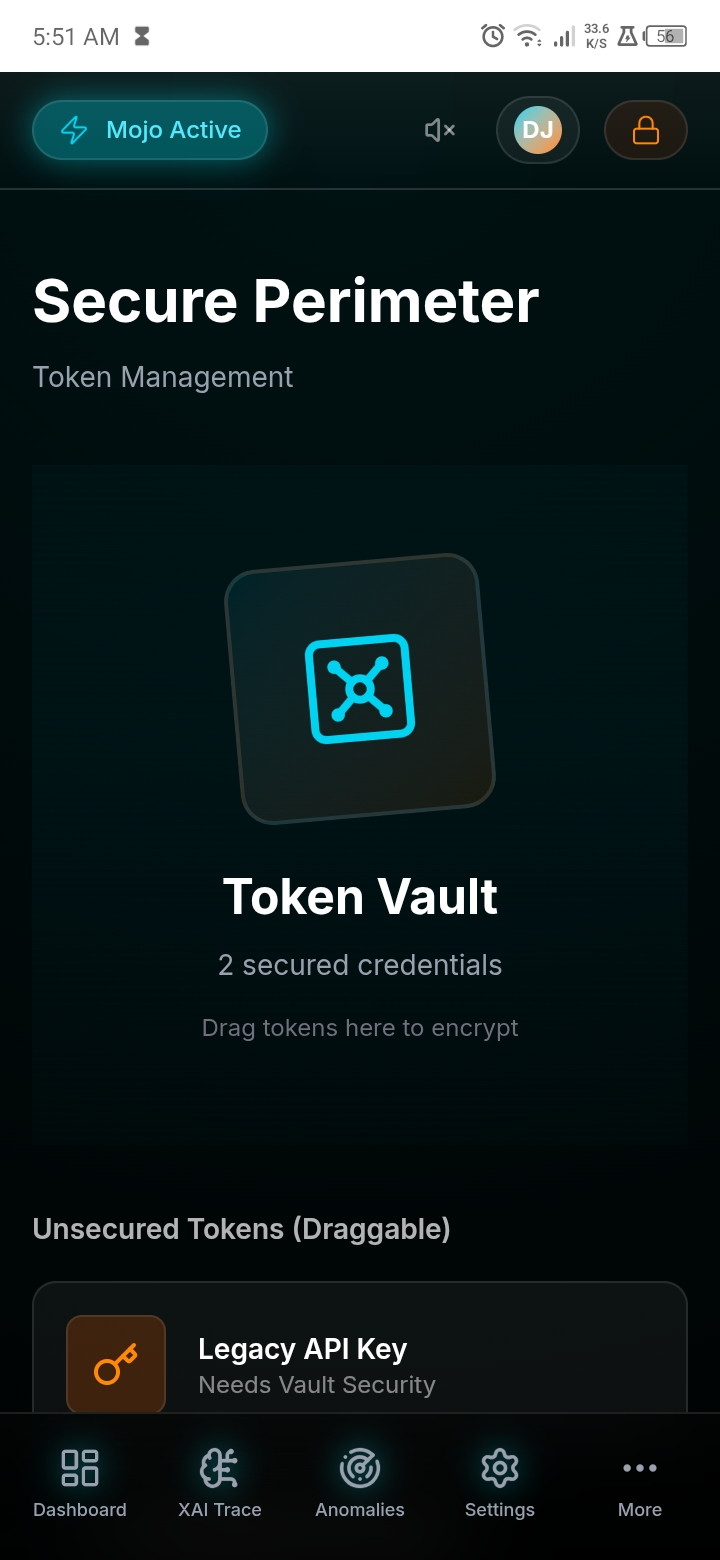This screenshot has height=1560, width=720.
Task: Tap the Unsecured Tokens (Draggable) heading
Action: [242, 1229]
